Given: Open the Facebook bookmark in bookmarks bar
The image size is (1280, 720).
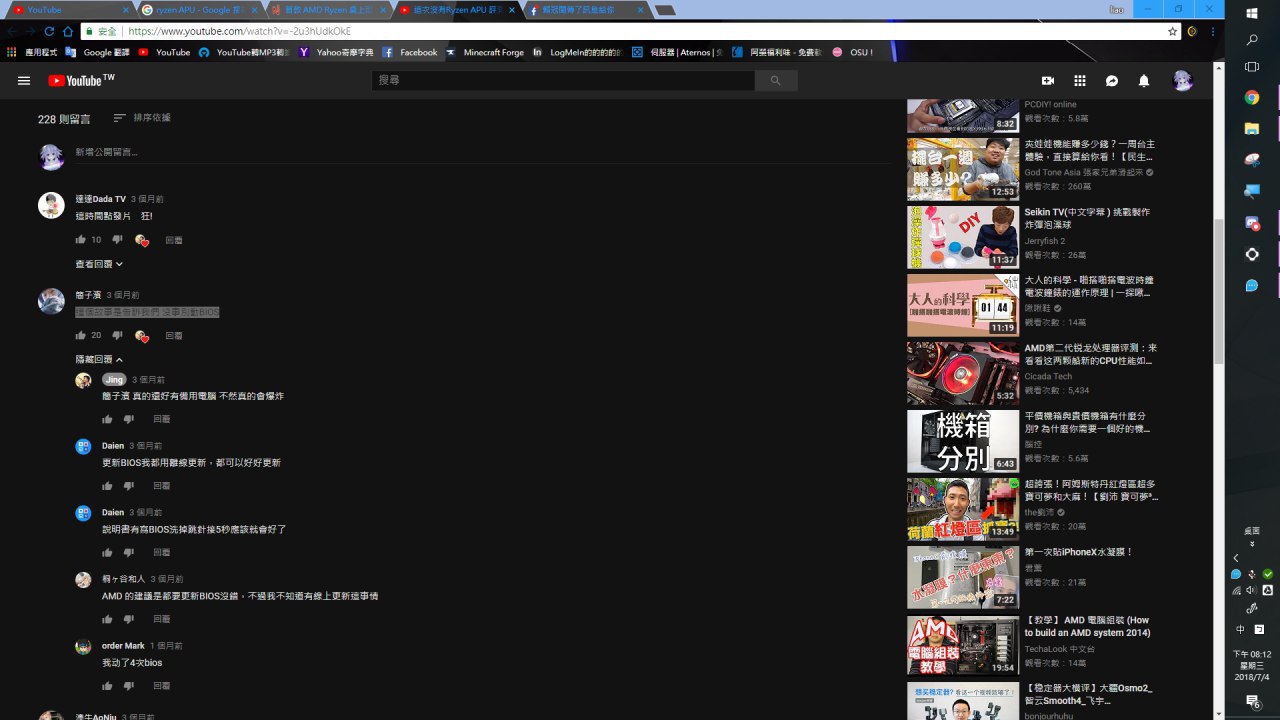Looking at the screenshot, I should coord(410,52).
